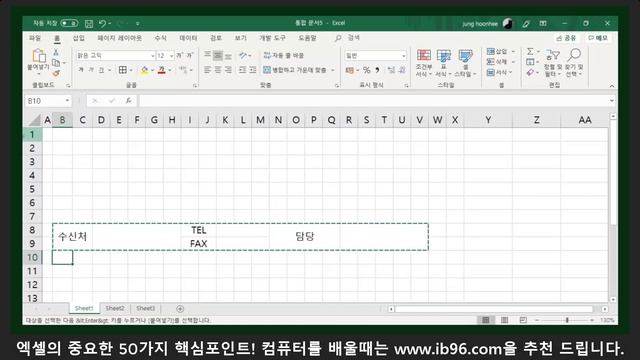
Task: Switch to the Developer (개발 도구) tab
Action: 272,38
